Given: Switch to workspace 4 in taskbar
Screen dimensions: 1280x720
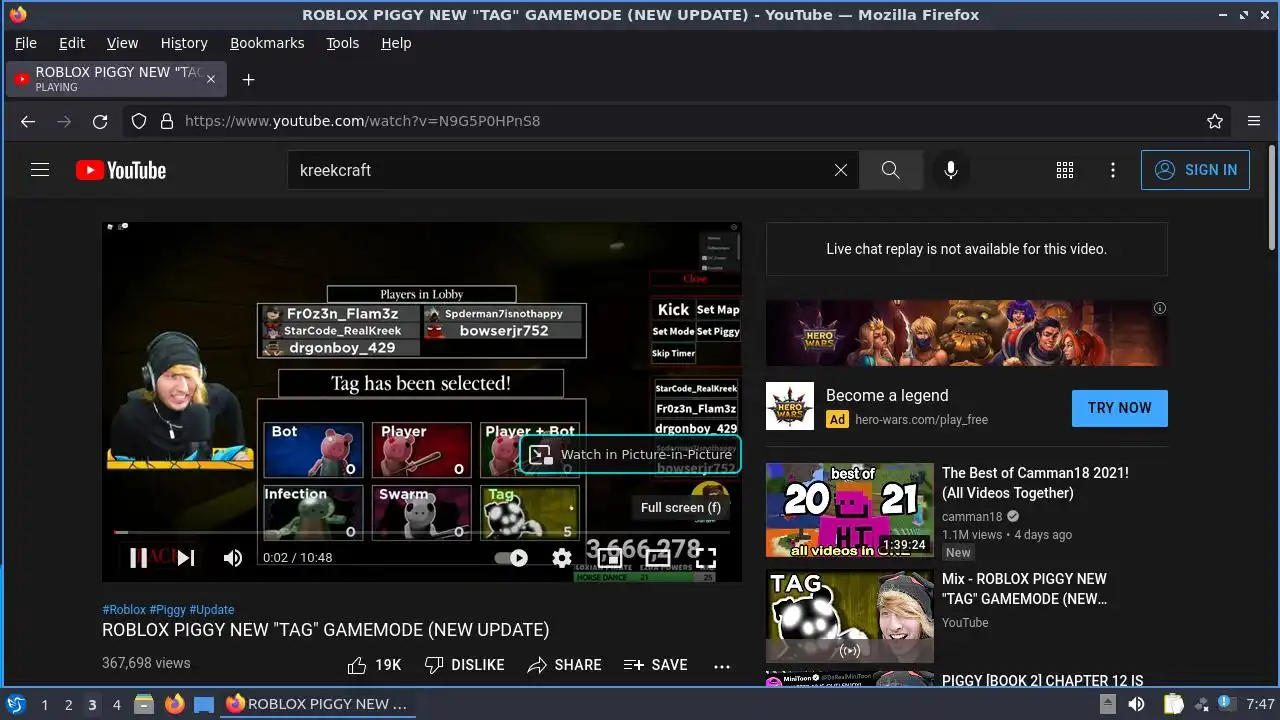Looking at the screenshot, I should (x=116, y=705).
